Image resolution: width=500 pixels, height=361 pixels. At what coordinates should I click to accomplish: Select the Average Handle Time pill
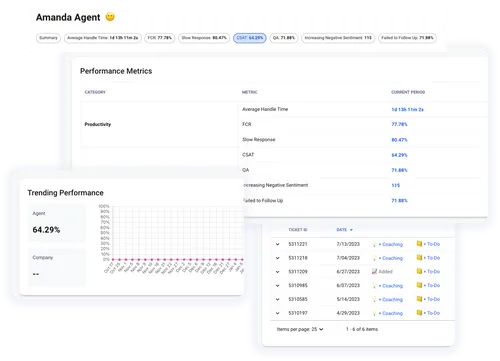tap(103, 38)
